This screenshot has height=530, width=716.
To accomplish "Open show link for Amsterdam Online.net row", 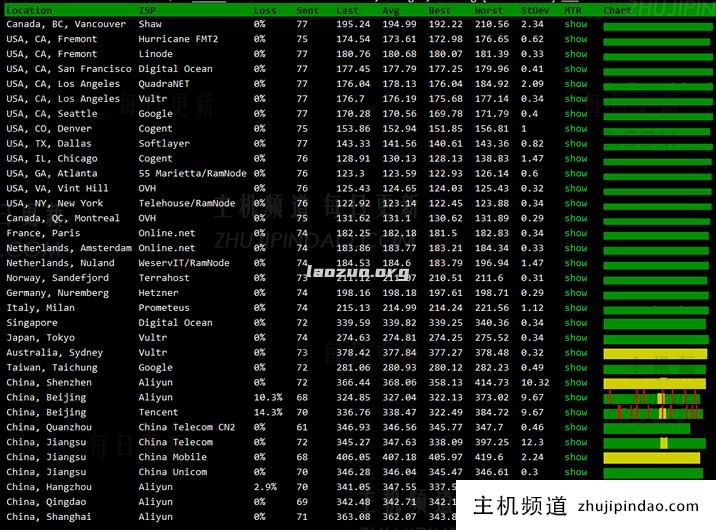I will 575,248.
